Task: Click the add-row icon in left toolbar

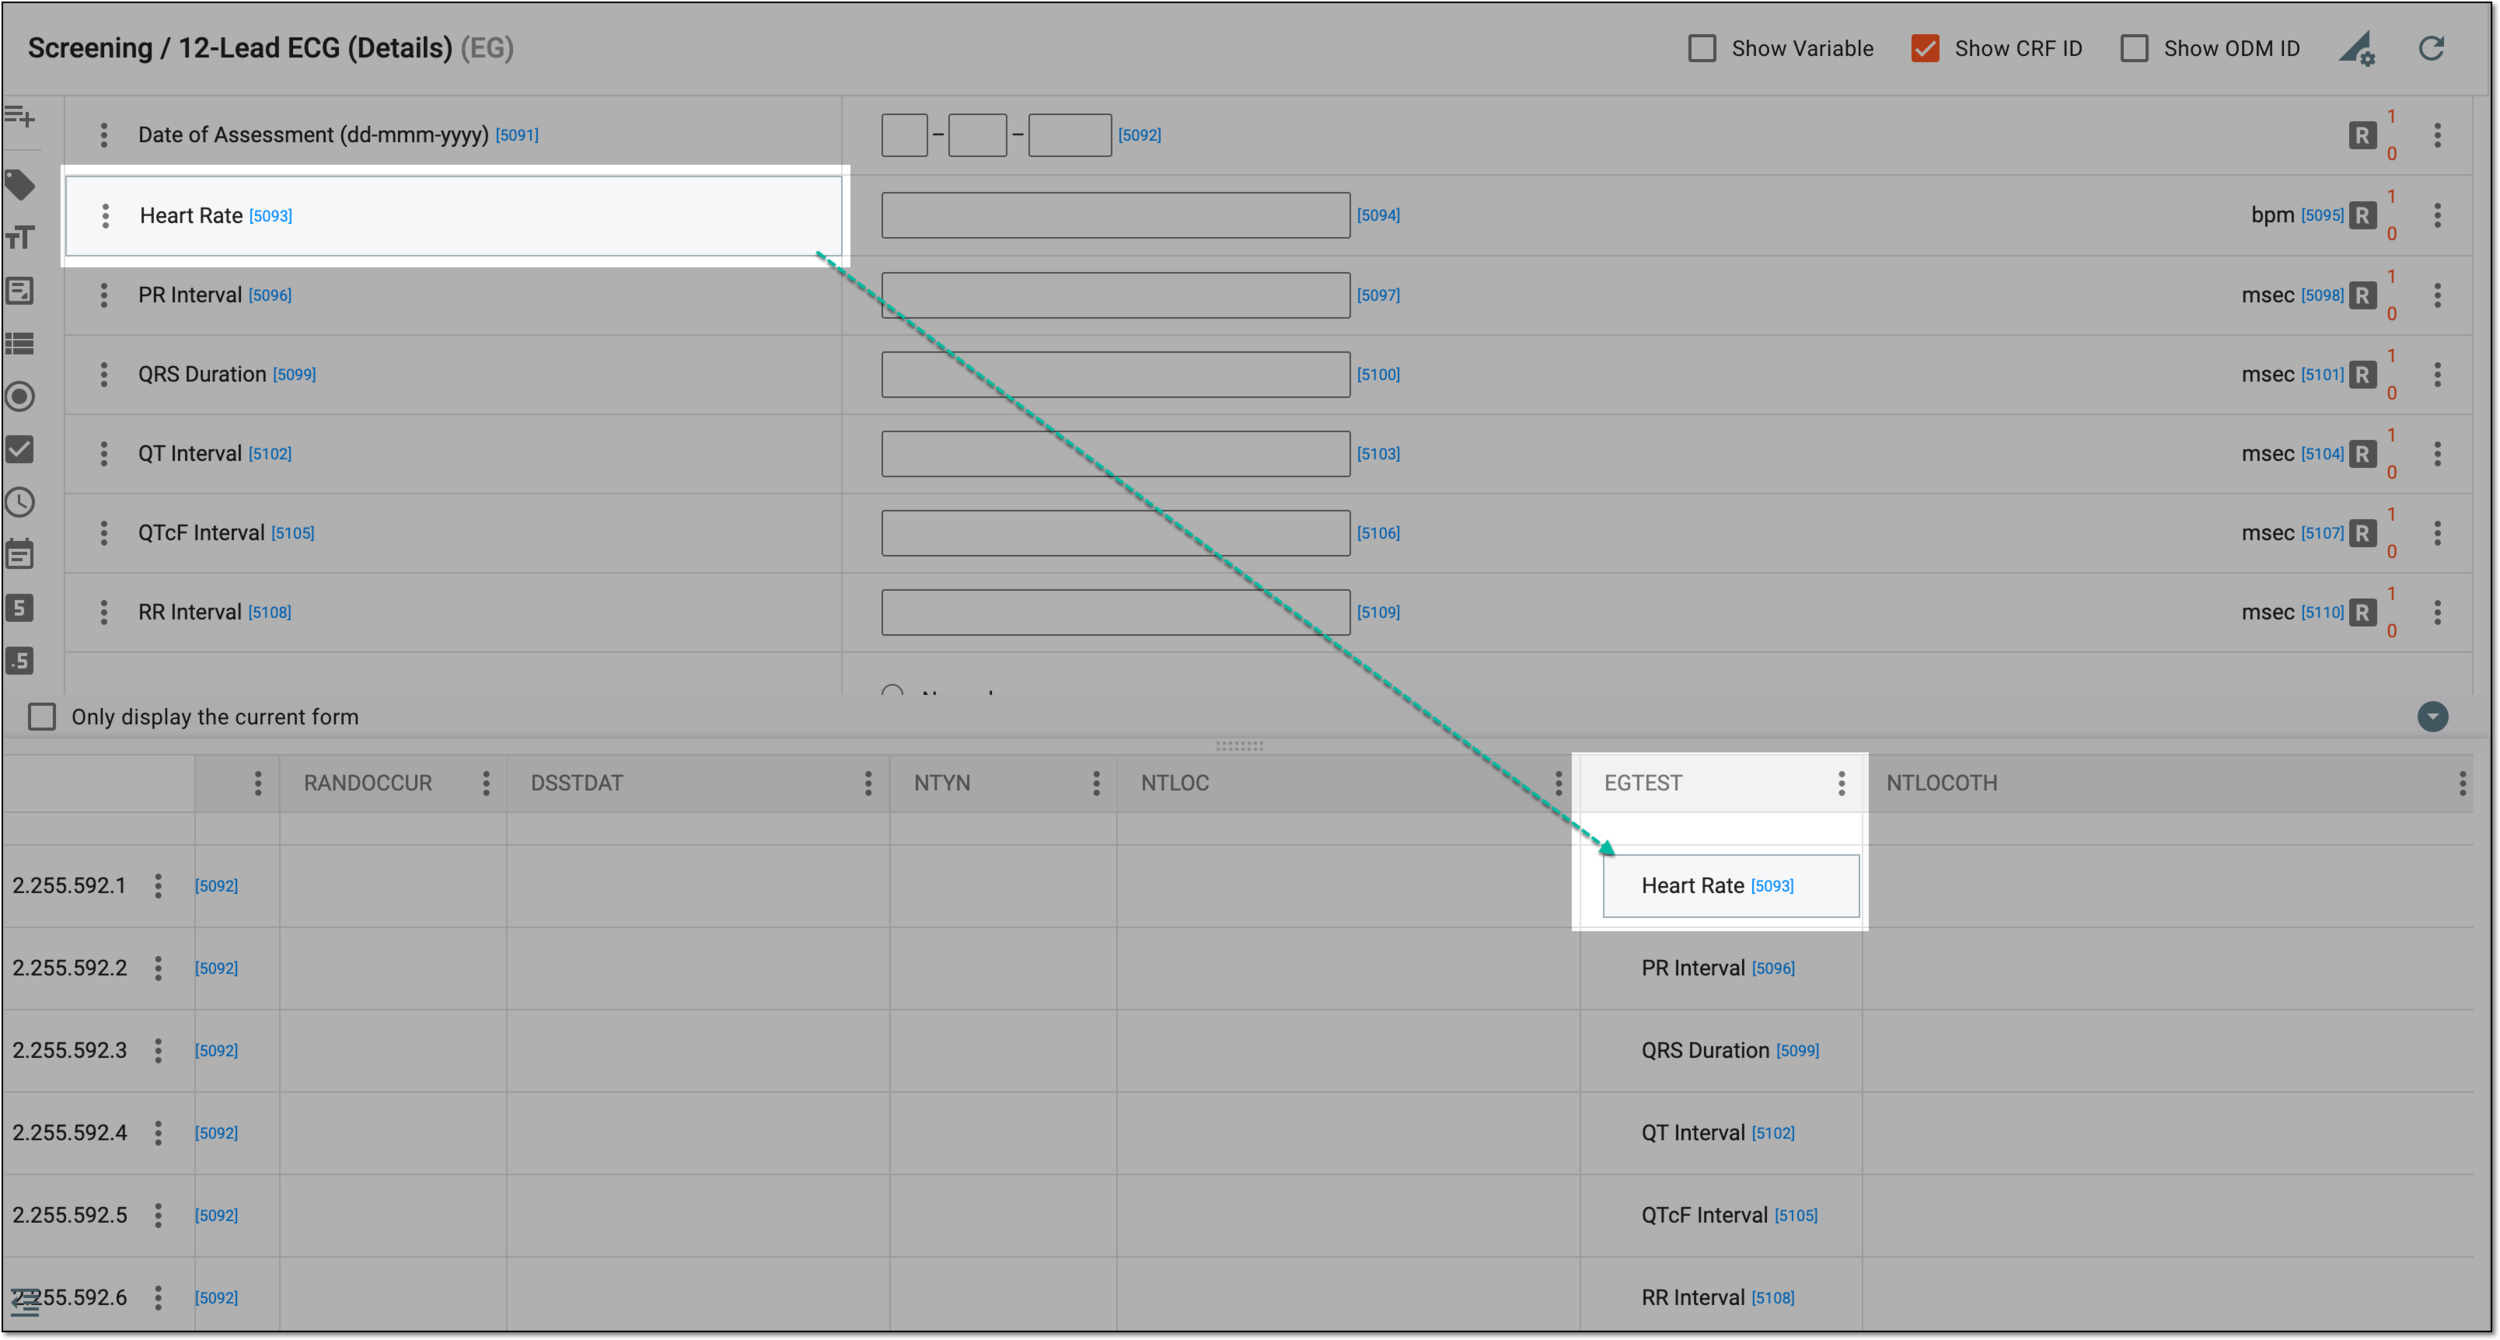Action: coord(20,118)
